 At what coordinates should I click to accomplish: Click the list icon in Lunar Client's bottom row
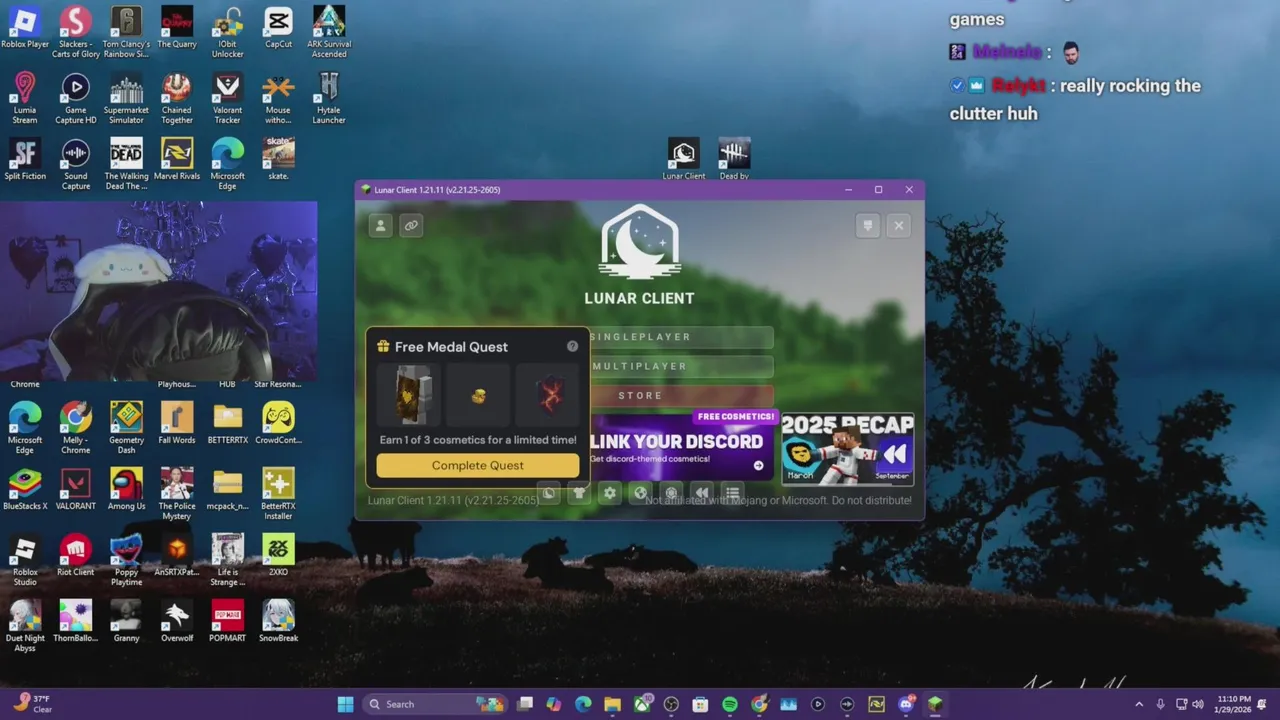[x=732, y=492]
